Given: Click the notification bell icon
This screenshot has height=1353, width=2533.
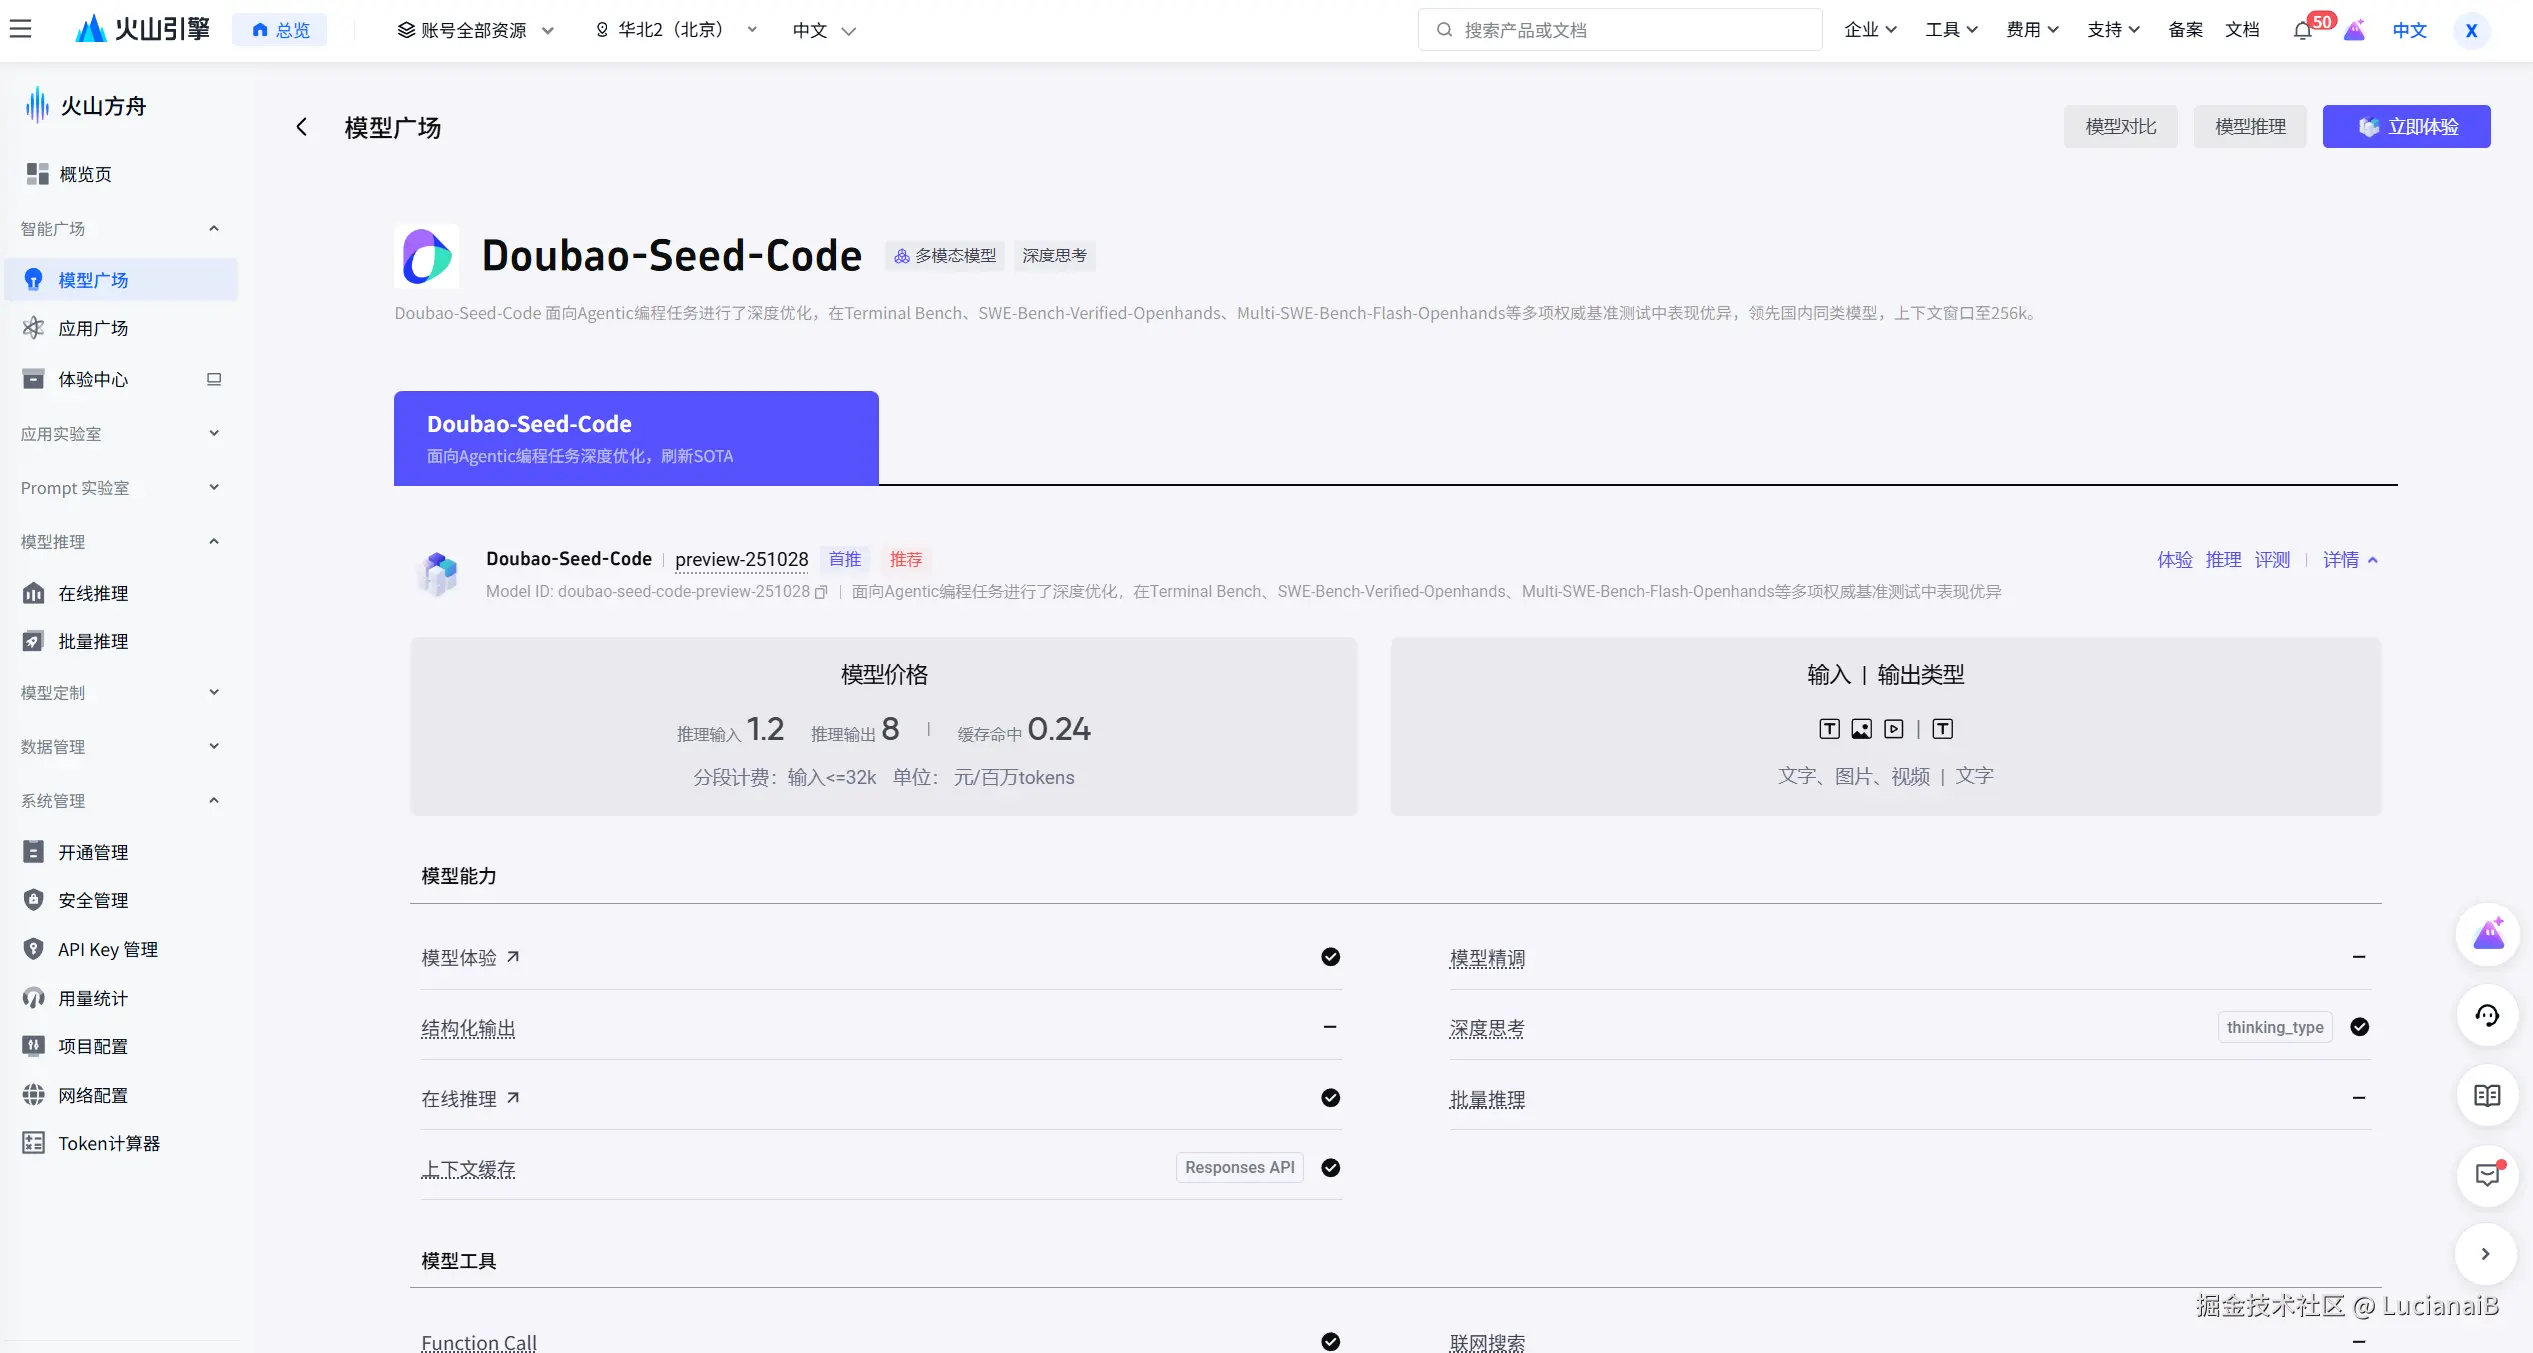Looking at the screenshot, I should click(2302, 30).
